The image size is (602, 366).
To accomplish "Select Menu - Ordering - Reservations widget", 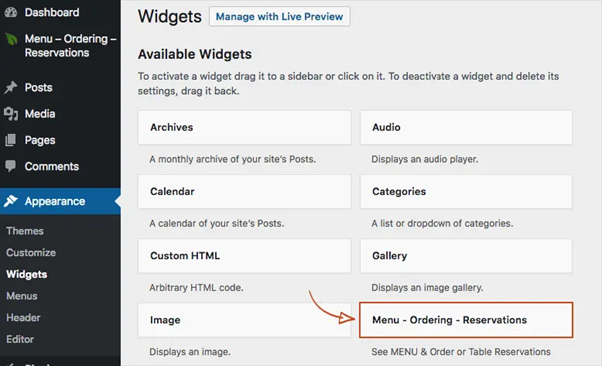I will [x=466, y=320].
